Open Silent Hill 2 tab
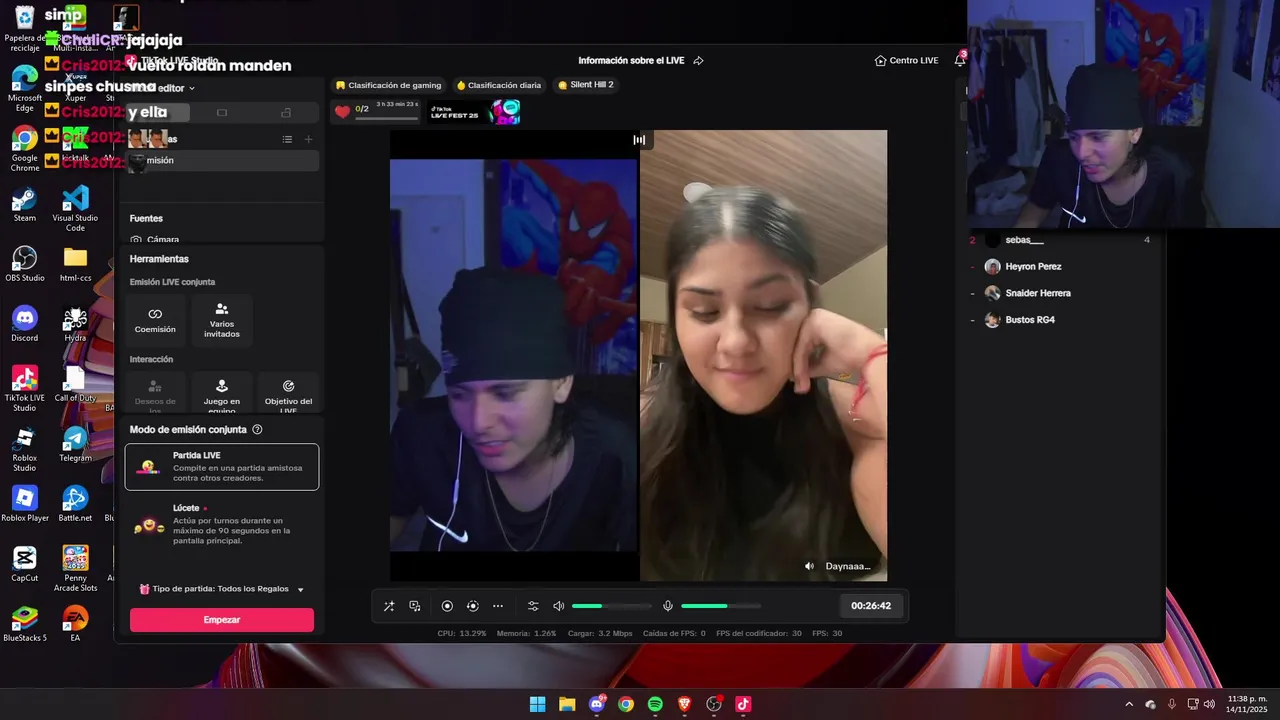The width and height of the screenshot is (1280, 720). [586, 85]
